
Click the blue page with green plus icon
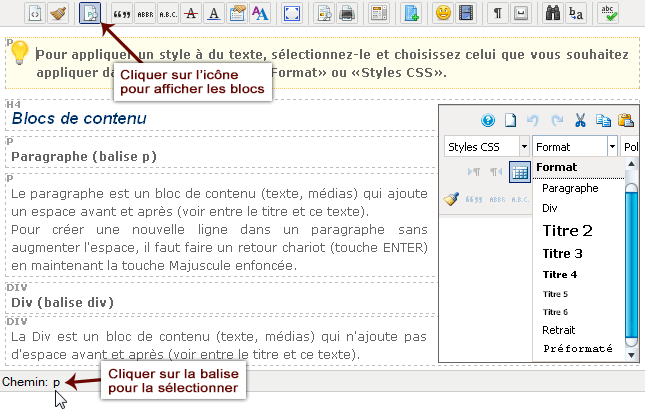pos(411,14)
